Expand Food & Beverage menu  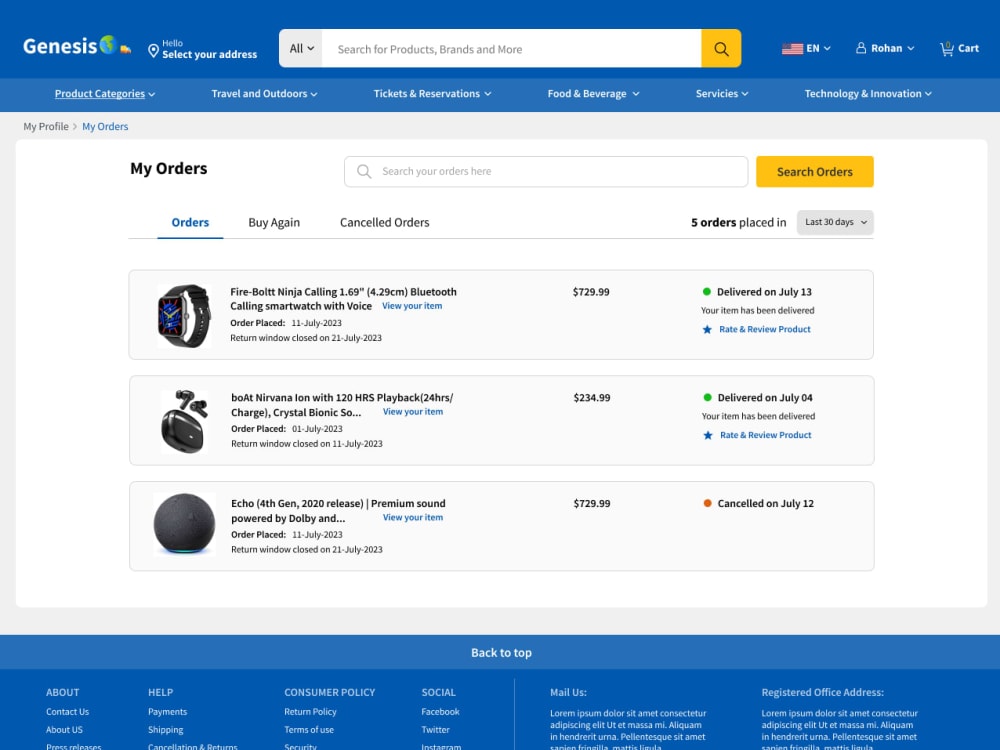point(593,94)
